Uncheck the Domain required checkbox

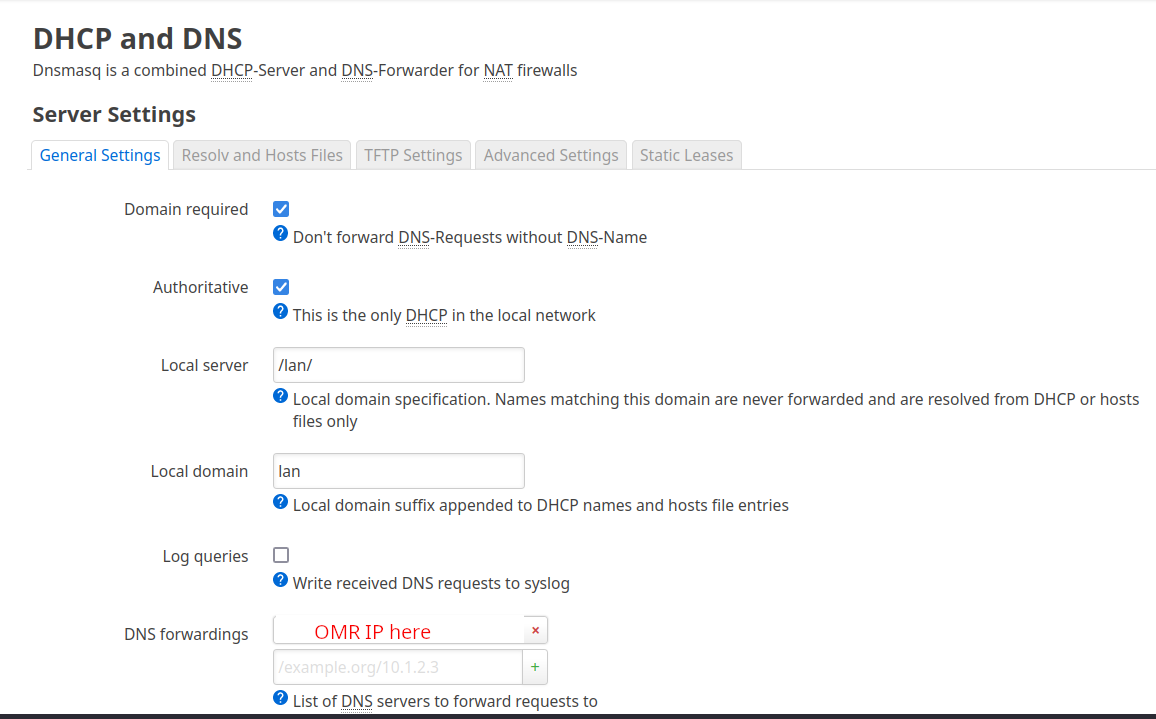pos(281,209)
